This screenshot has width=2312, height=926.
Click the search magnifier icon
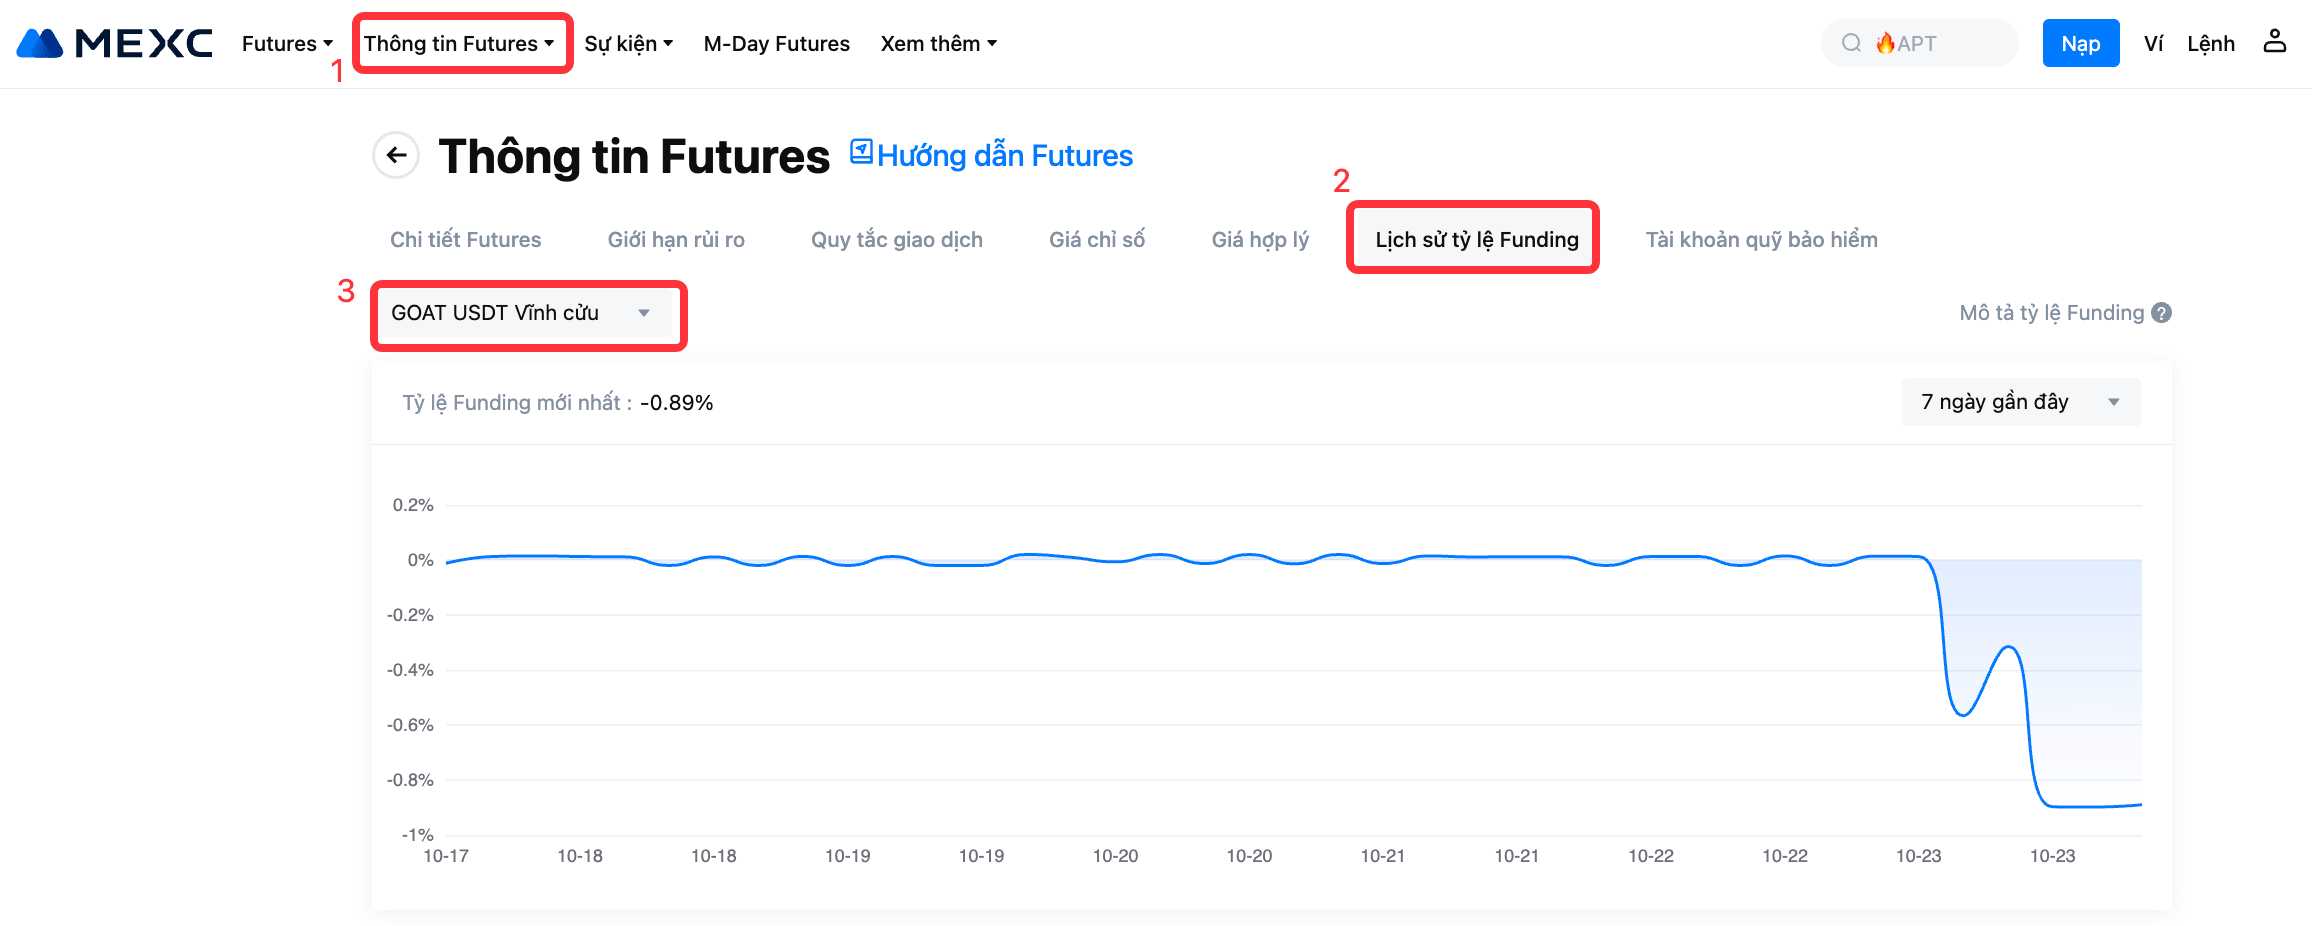coord(1851,43)
